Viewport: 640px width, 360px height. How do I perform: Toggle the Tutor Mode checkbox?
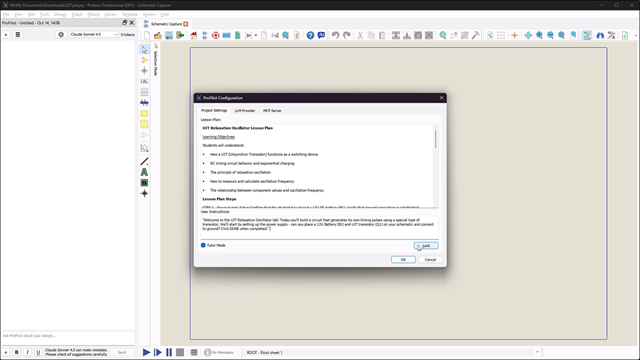click(x=203, y=245)
